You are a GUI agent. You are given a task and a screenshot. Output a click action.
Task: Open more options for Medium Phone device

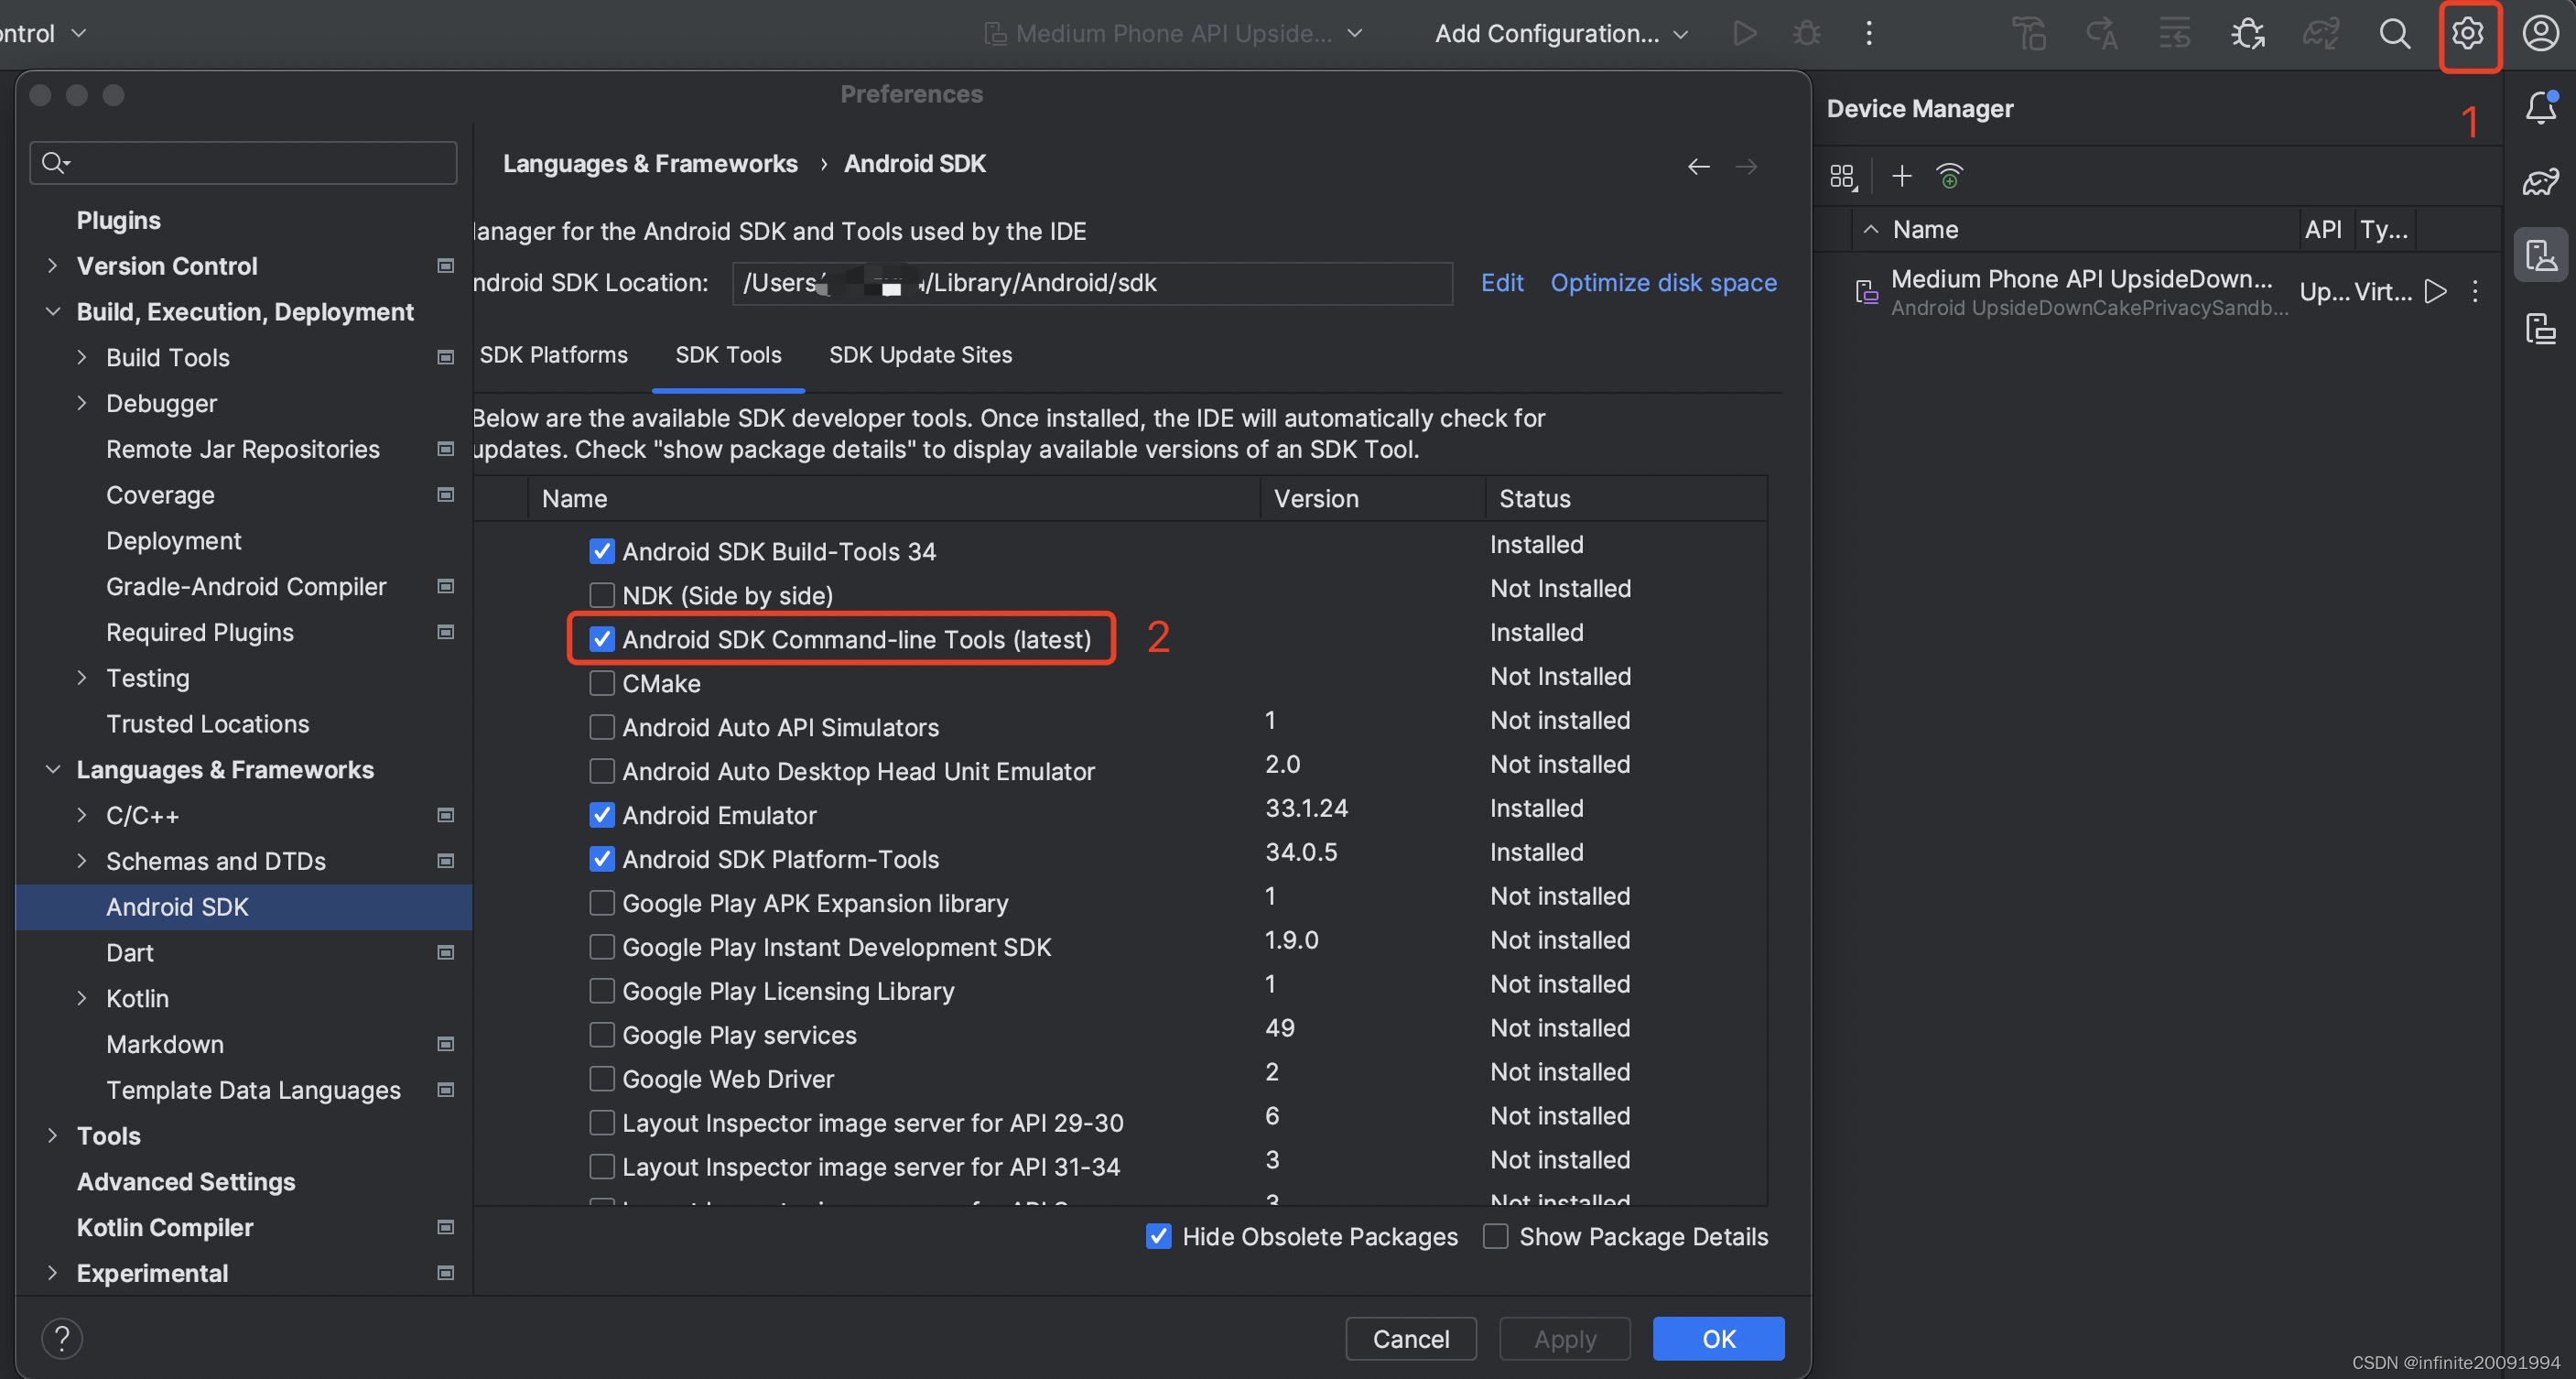tap(2474, 291)
